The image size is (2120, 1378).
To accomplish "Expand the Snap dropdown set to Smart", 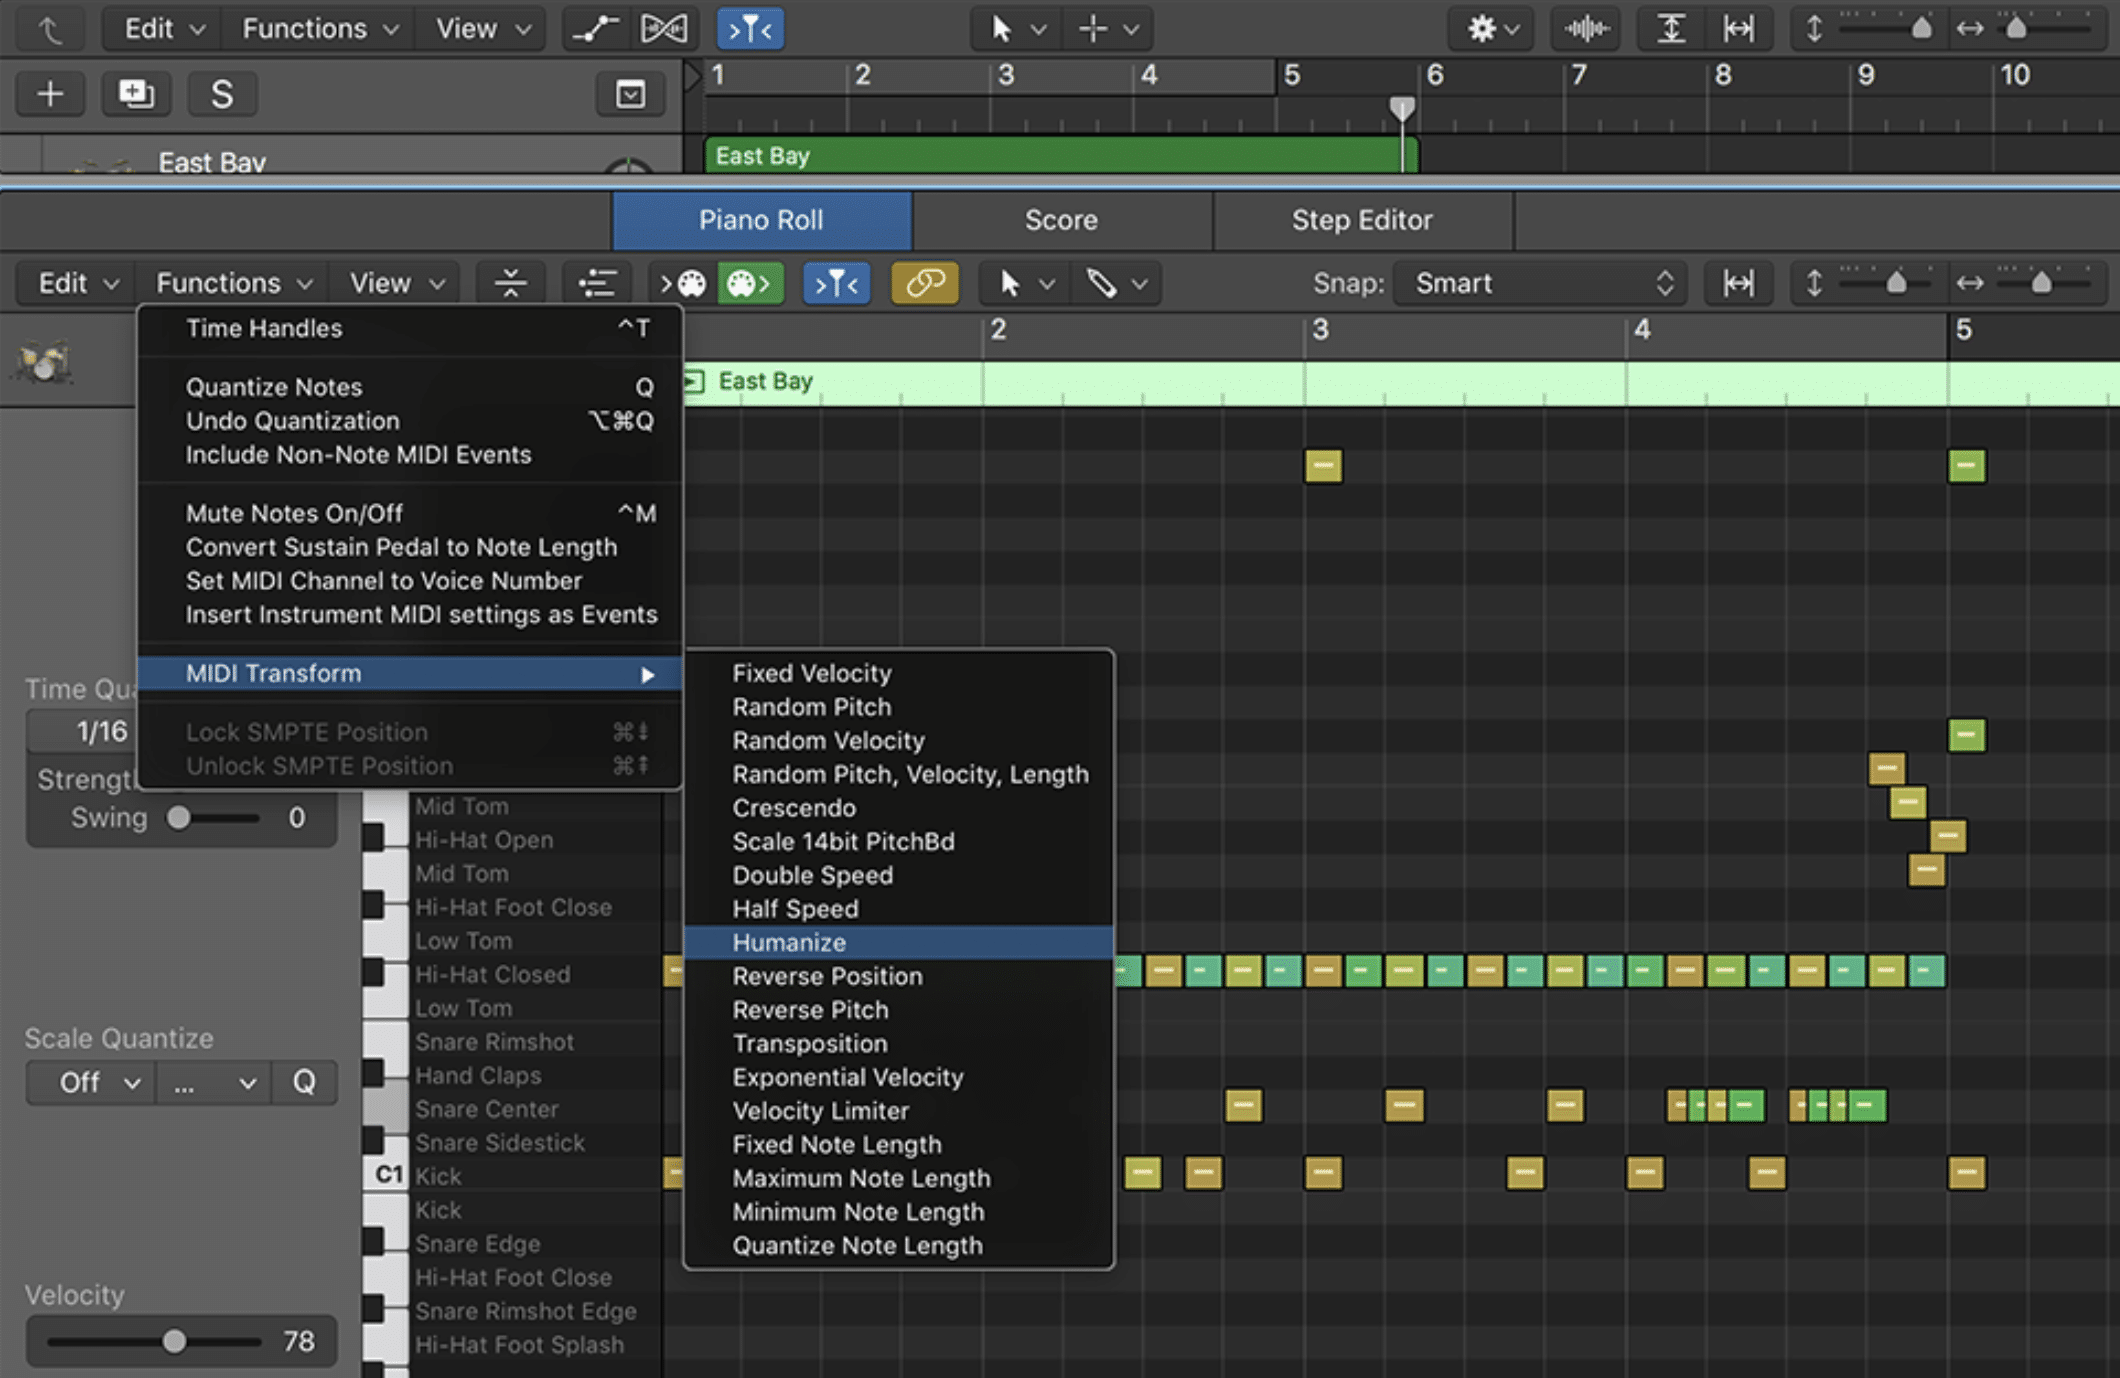I will point(1530,284).
